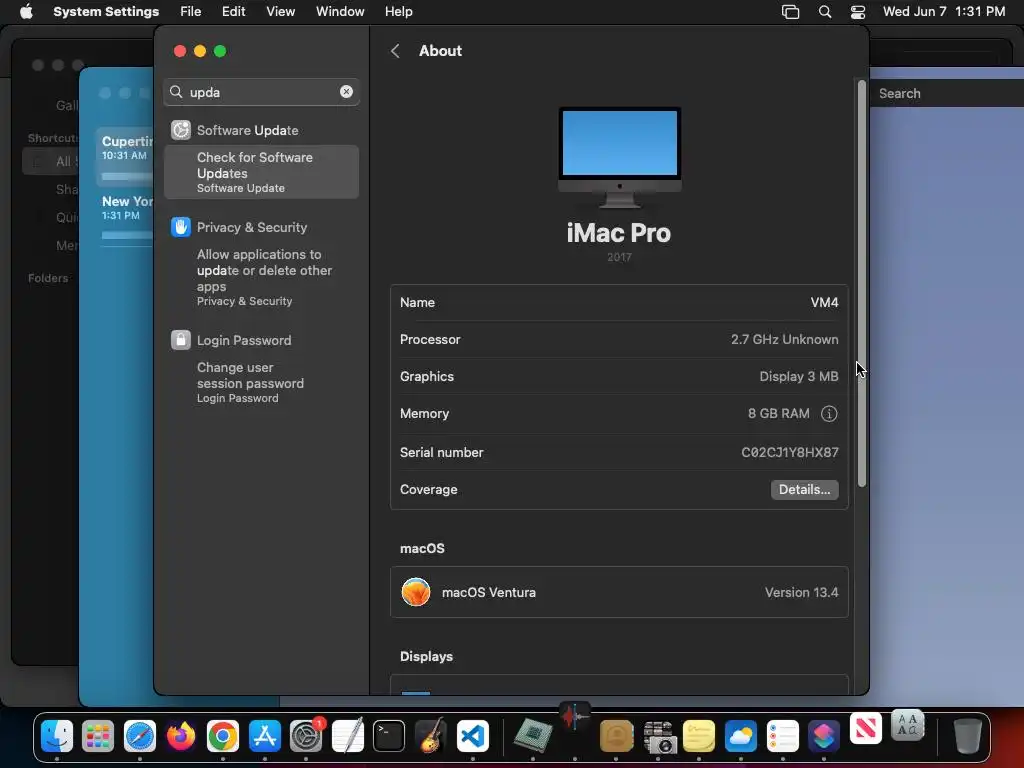Click the Coverage Details... button

tap(804, 490)
